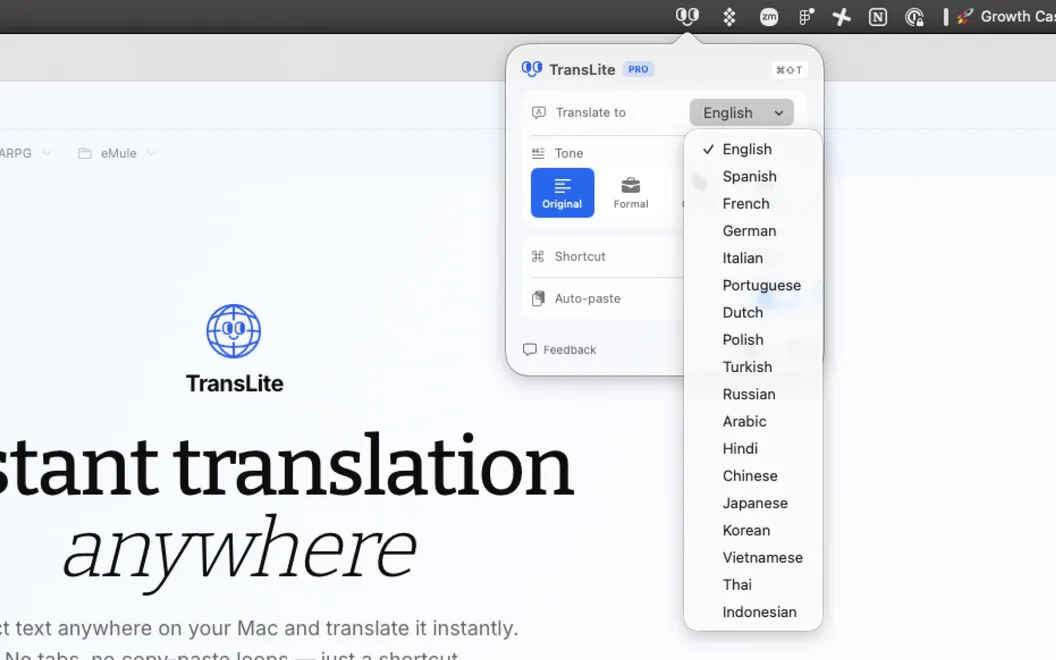Screen dimensions: 1056x660
Task: Choose Polish from the language list
Action: 753,340
